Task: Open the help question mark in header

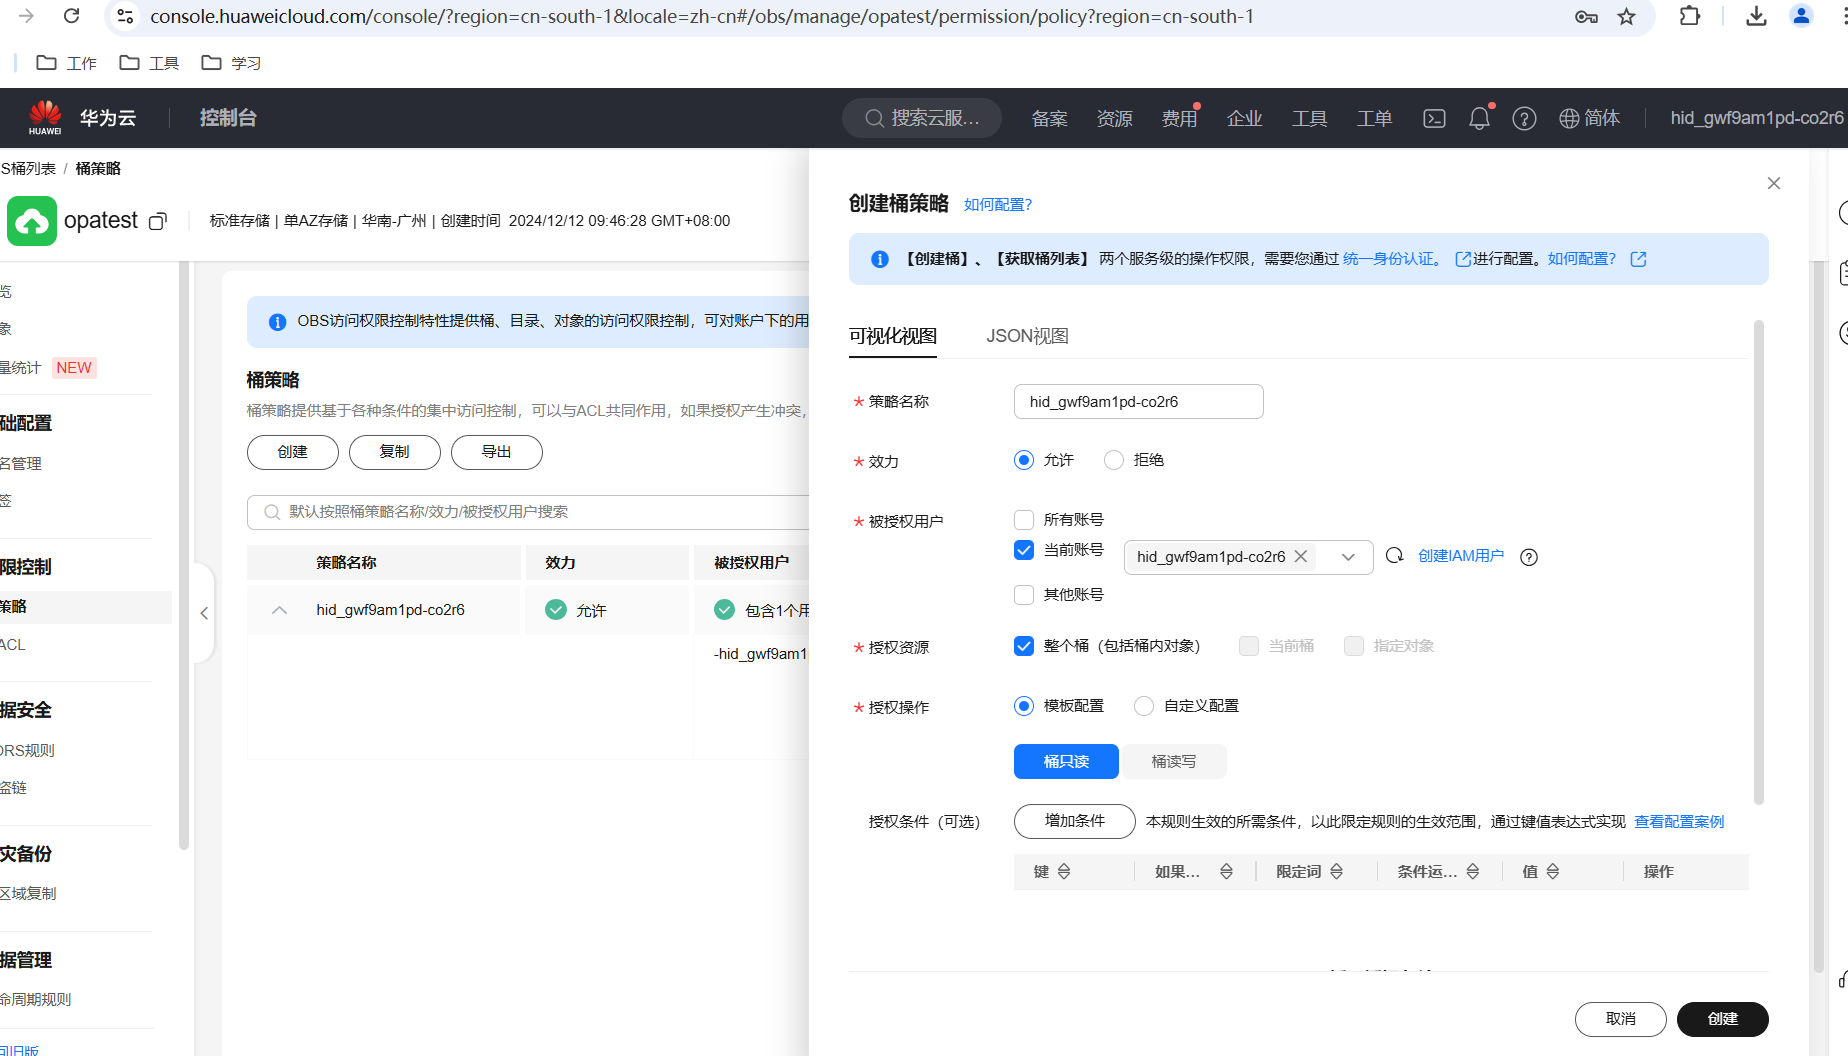Action: click(x=1524, y=119)
